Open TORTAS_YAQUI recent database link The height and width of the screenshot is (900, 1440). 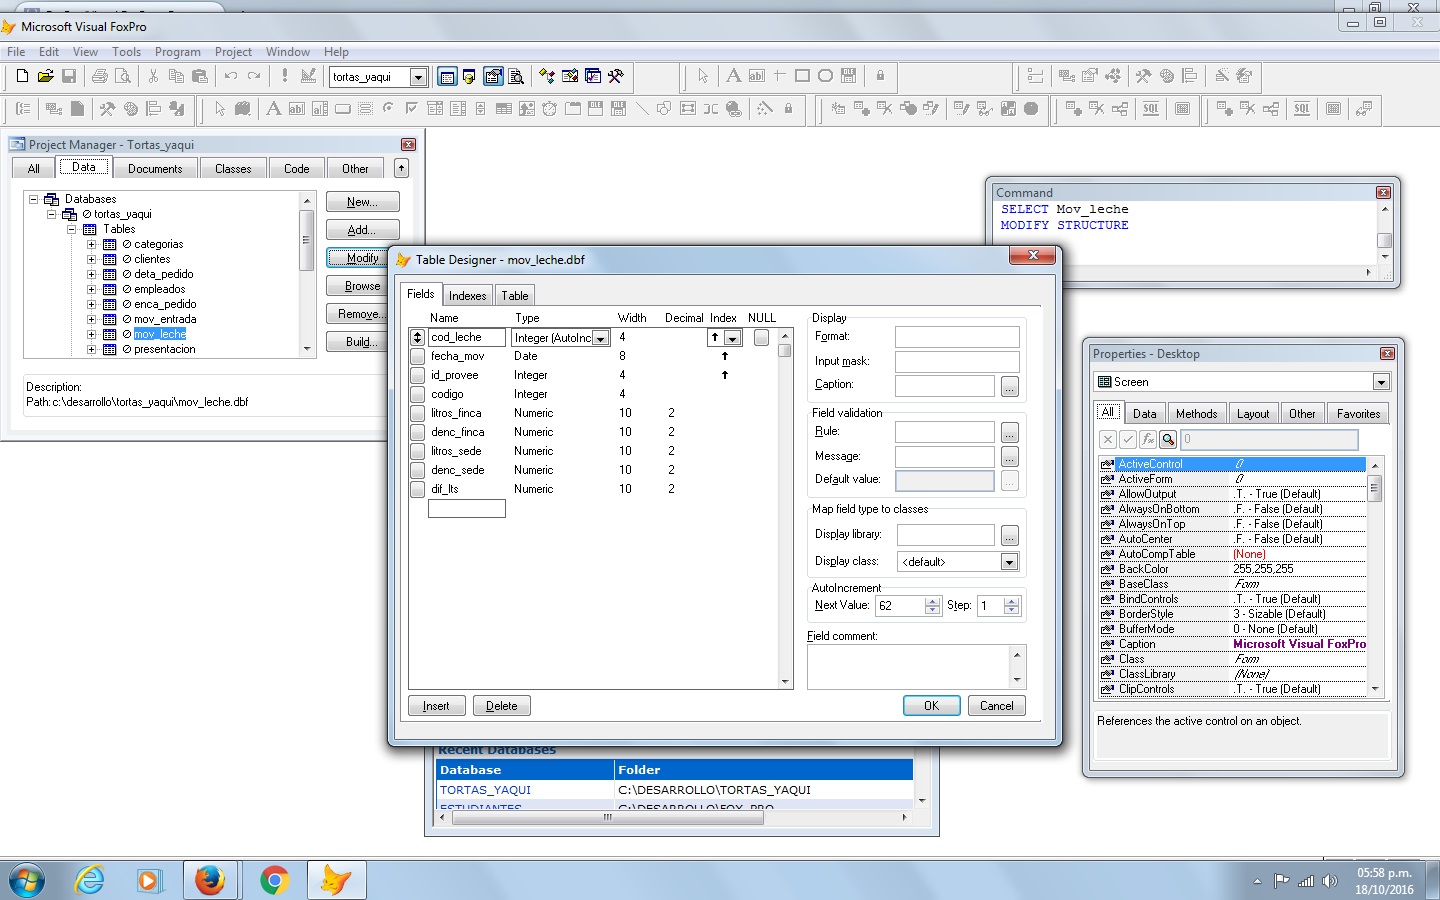point(485,790)
